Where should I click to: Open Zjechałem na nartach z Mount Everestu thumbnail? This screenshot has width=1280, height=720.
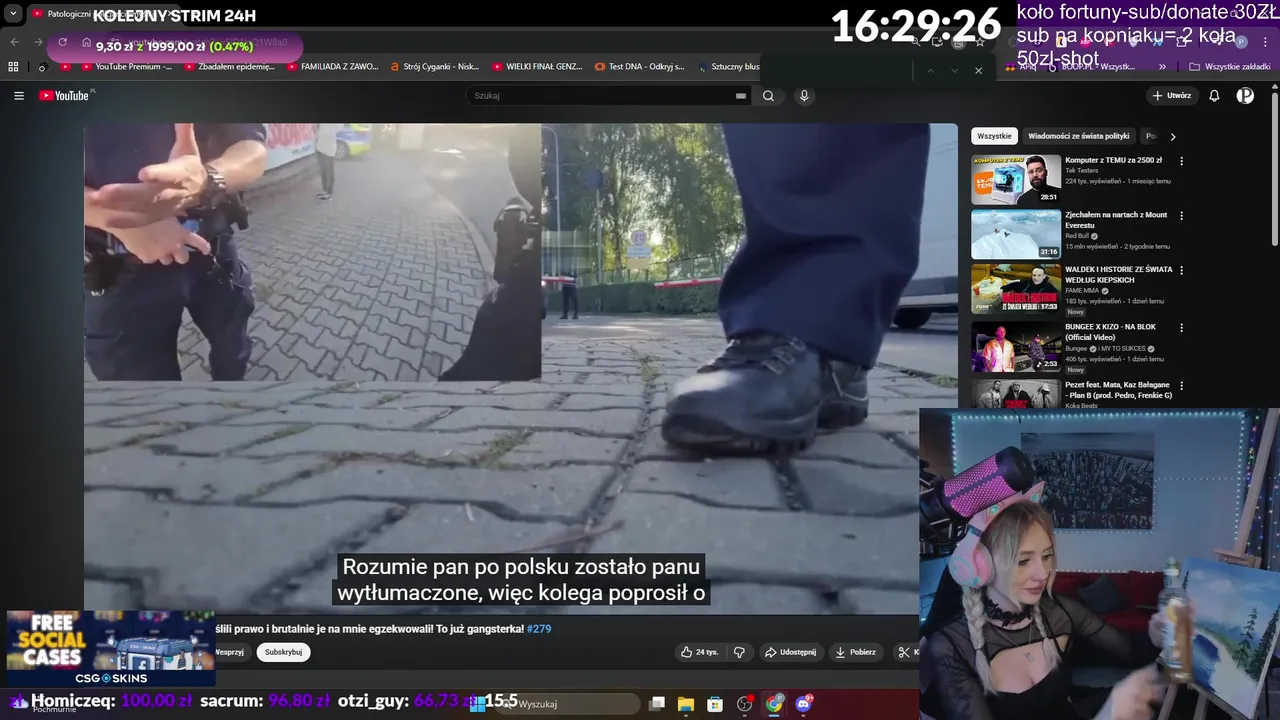tap(1016, 234)
